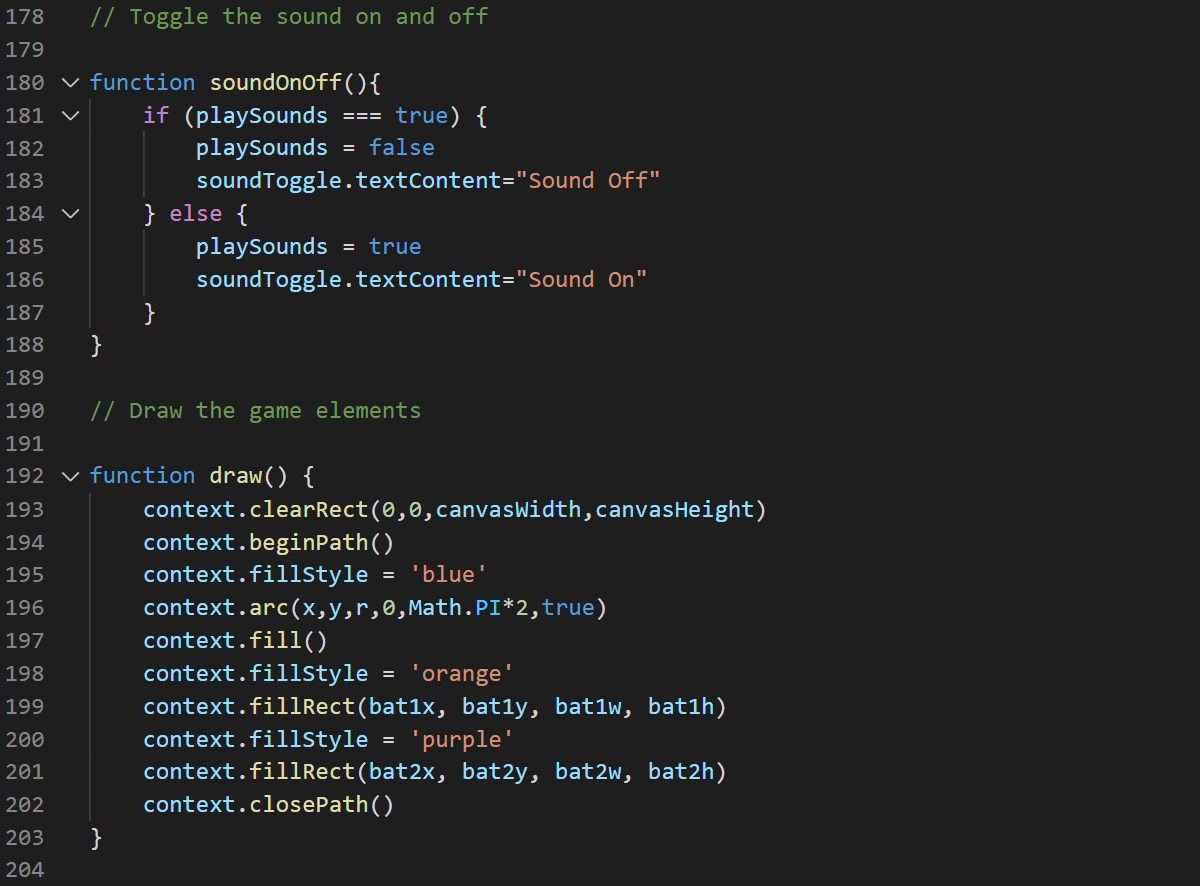Click the soundOnOff function name
Image resolution: width=1200 pixels, height=886 pixels.
[275, 82]
